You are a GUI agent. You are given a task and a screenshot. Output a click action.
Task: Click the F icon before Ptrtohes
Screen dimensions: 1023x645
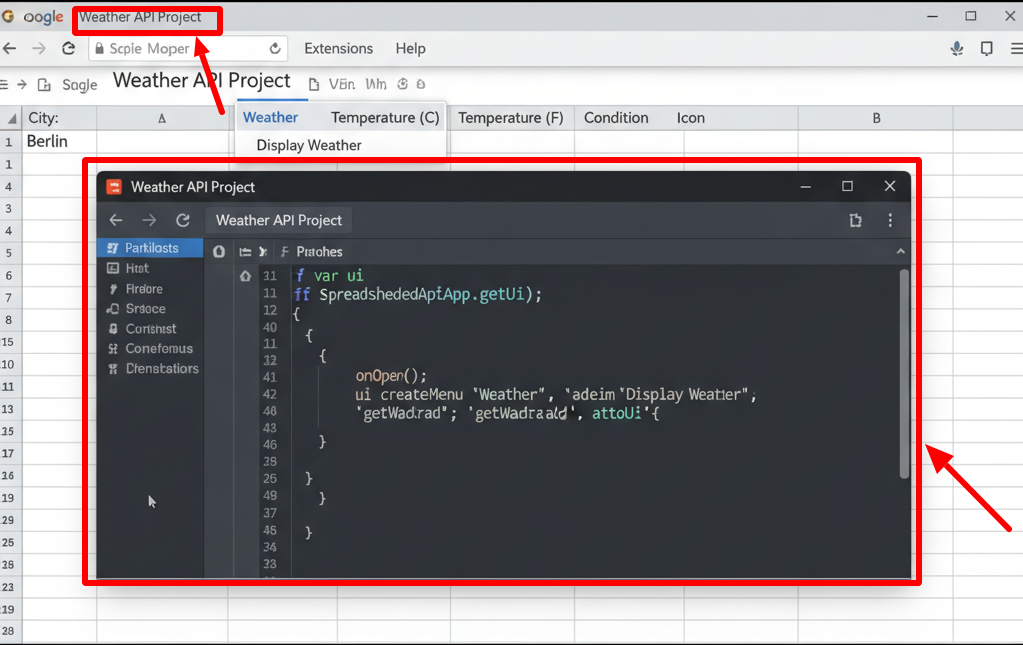(x=284, y=252)
